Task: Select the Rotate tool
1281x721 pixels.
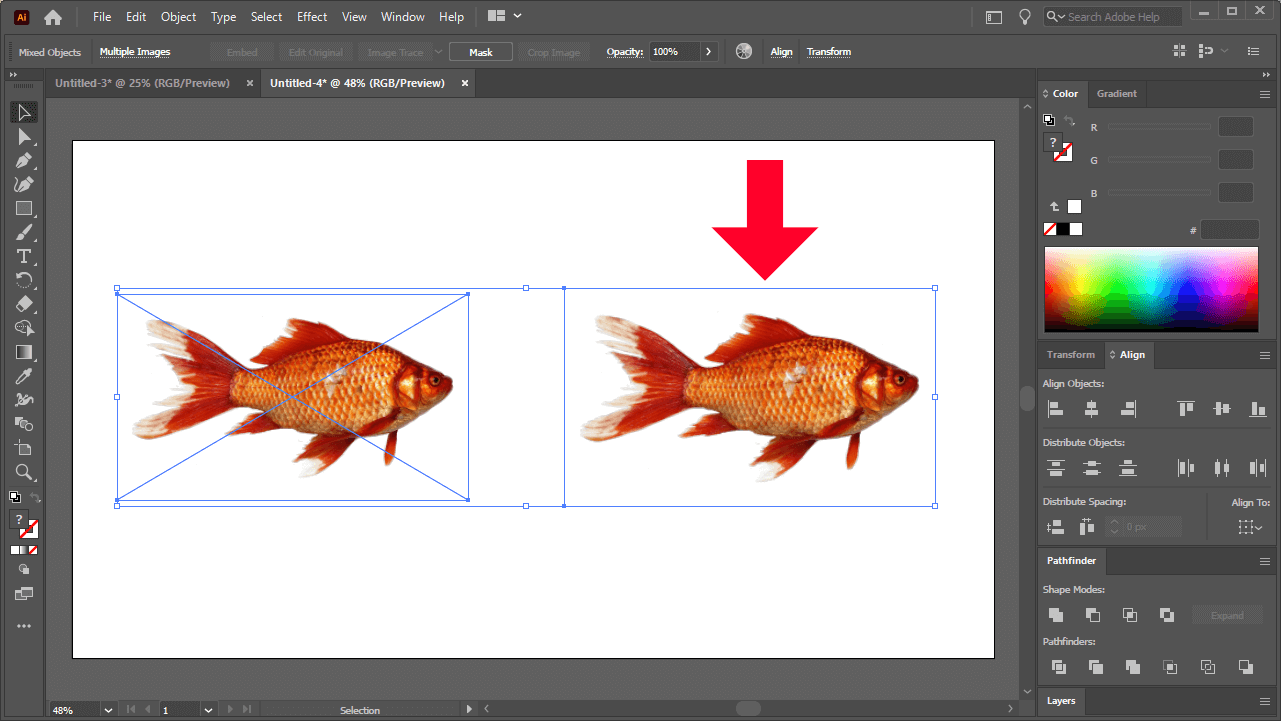Action: click(24, 281)
